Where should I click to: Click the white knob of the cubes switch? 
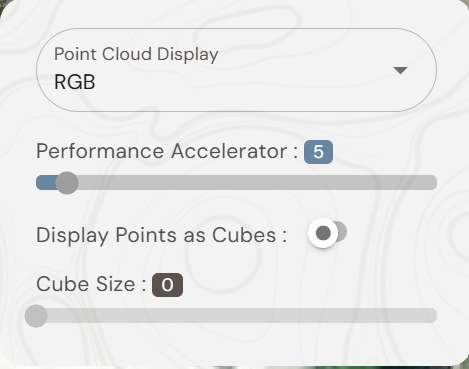pos(323,233)
